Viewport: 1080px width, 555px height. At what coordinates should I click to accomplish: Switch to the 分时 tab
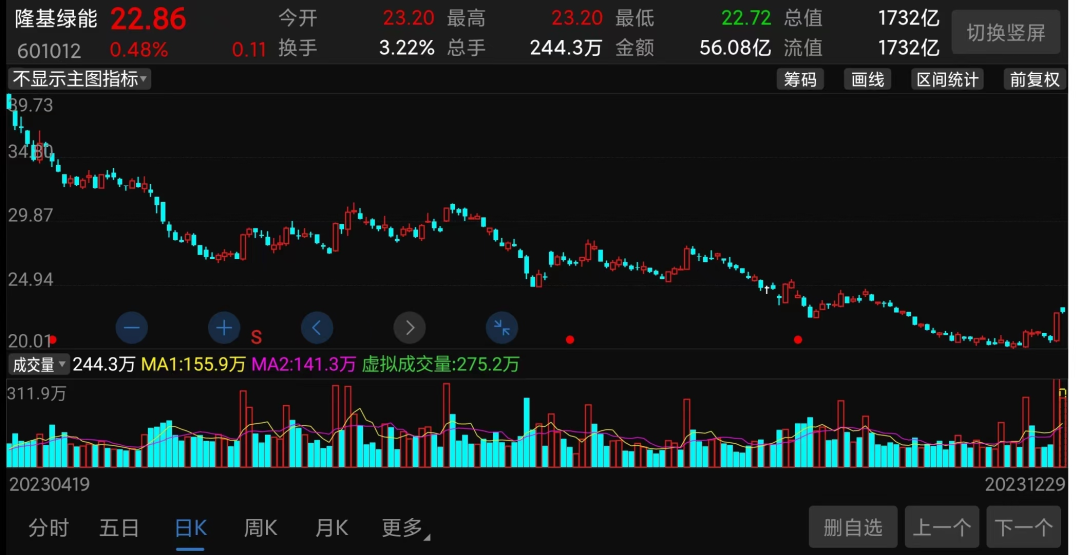[49, 528]
